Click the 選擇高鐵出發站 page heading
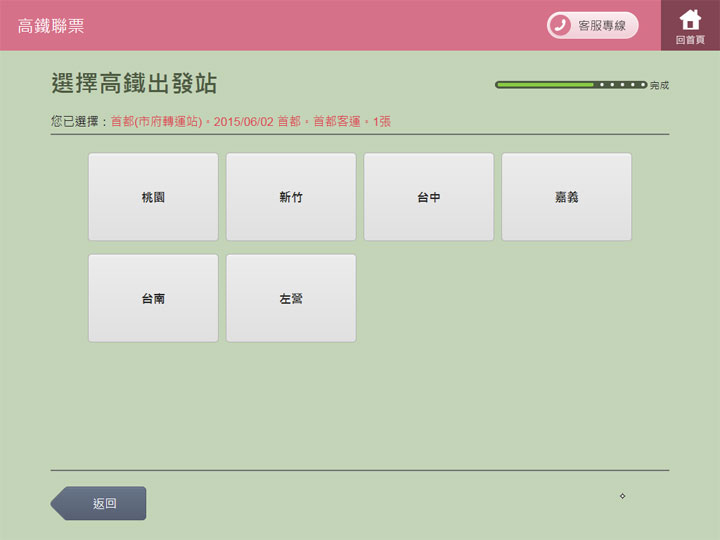 [134, 83]
